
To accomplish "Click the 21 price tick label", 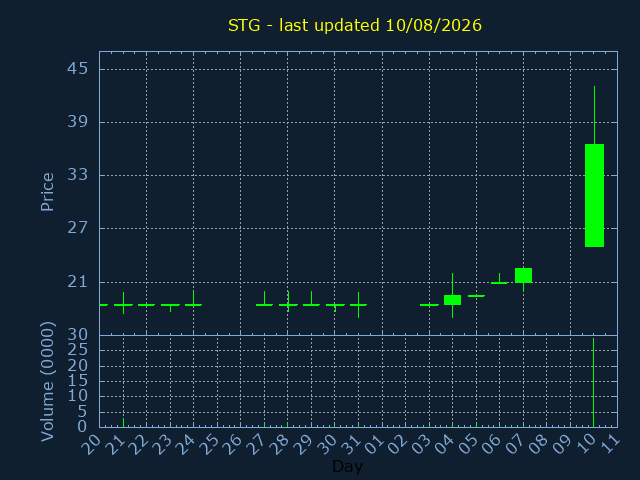I will (78, 281).
